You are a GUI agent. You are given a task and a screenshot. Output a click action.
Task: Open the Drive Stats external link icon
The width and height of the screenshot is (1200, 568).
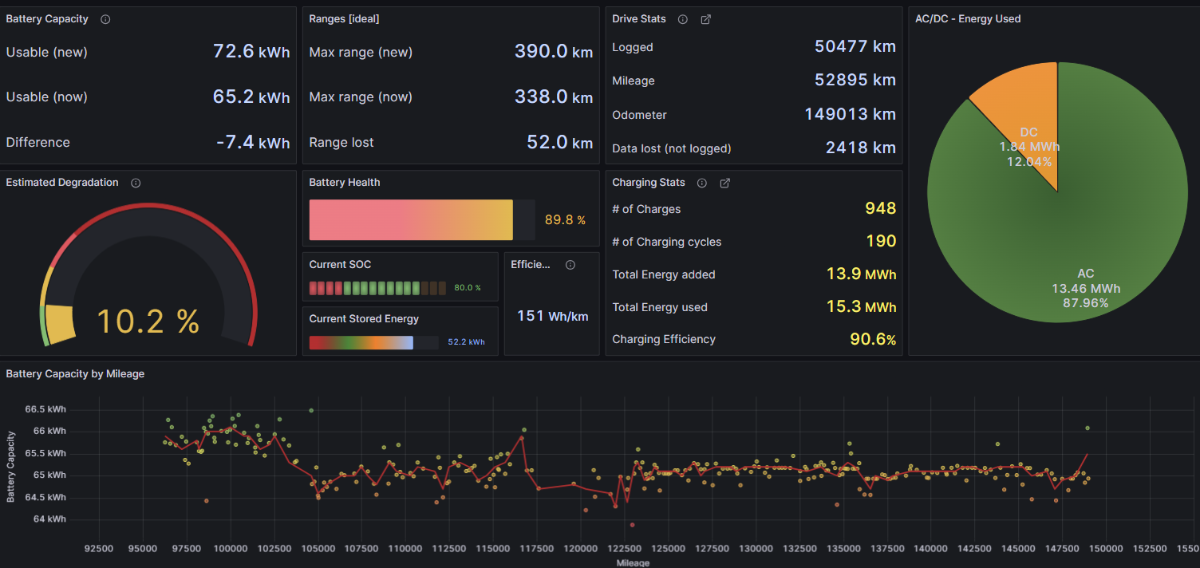[706, 19]
